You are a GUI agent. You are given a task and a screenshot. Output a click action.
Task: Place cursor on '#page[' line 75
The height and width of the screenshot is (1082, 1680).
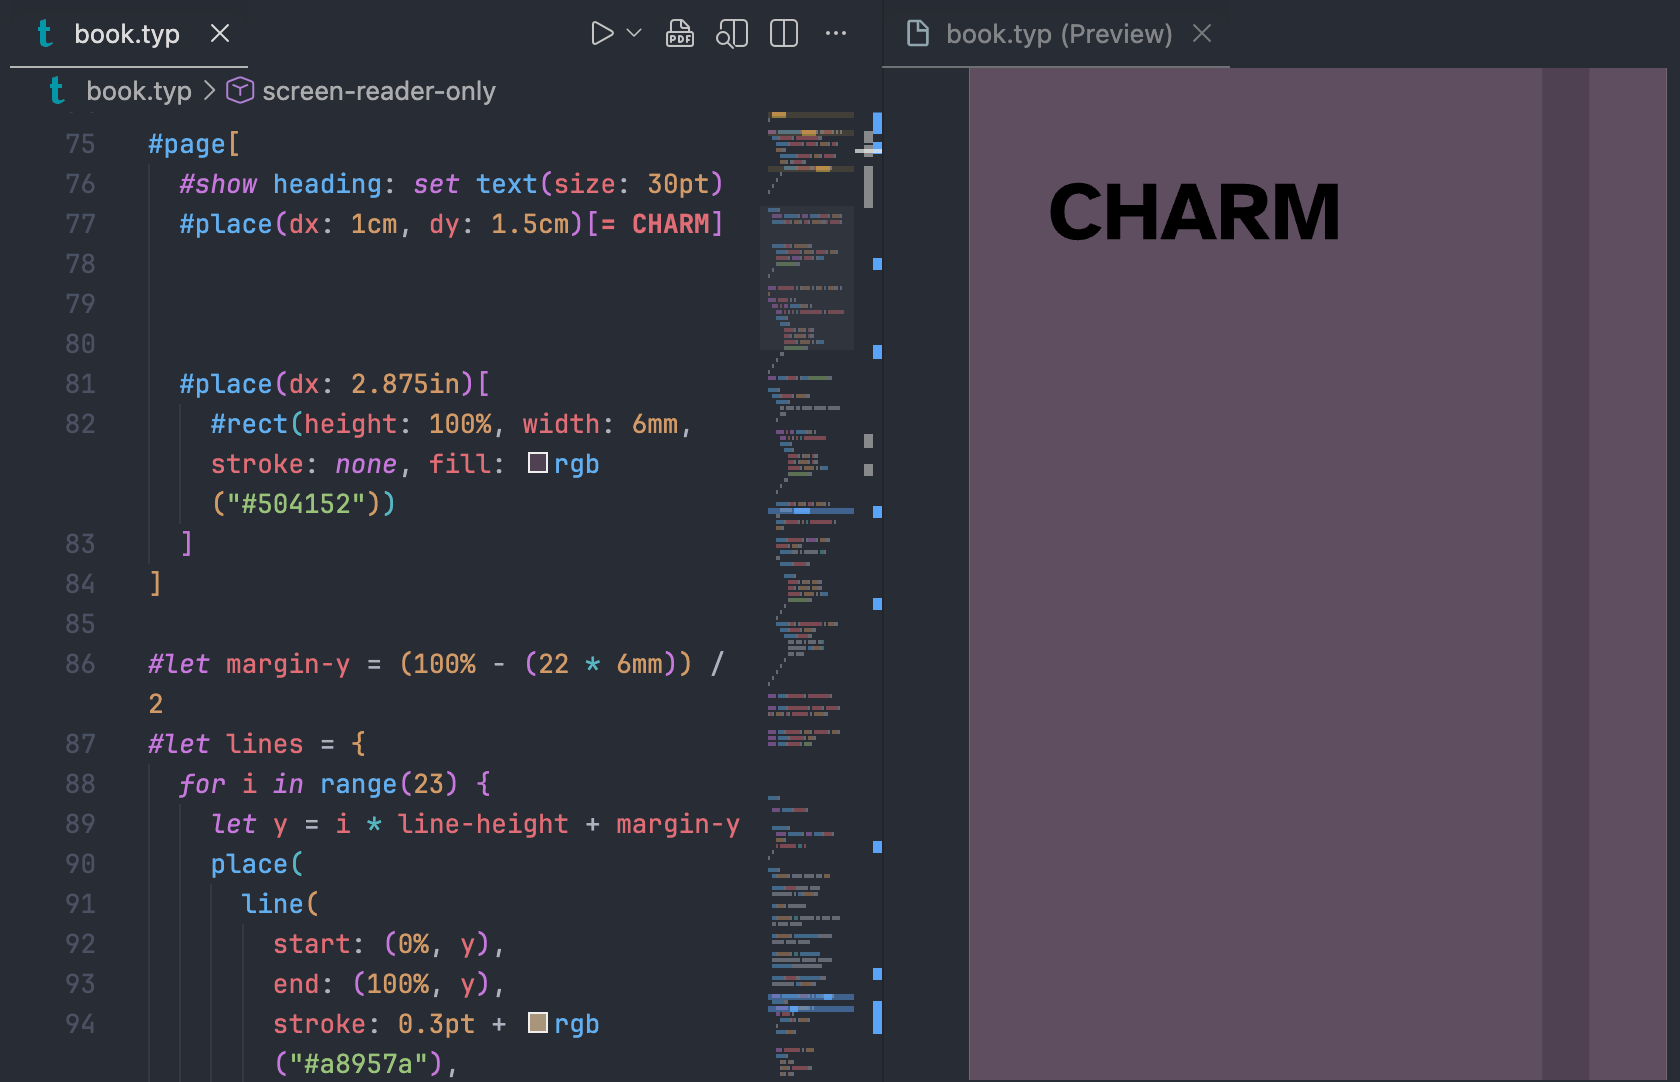point(194,144)
